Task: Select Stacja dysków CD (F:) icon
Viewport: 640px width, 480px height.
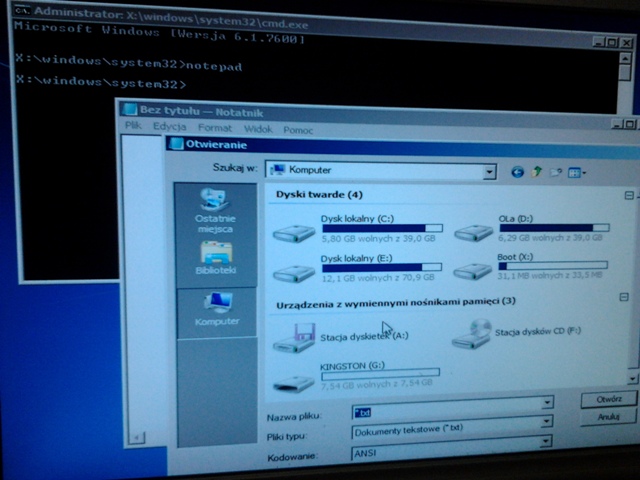Action: tap(472, 334)
